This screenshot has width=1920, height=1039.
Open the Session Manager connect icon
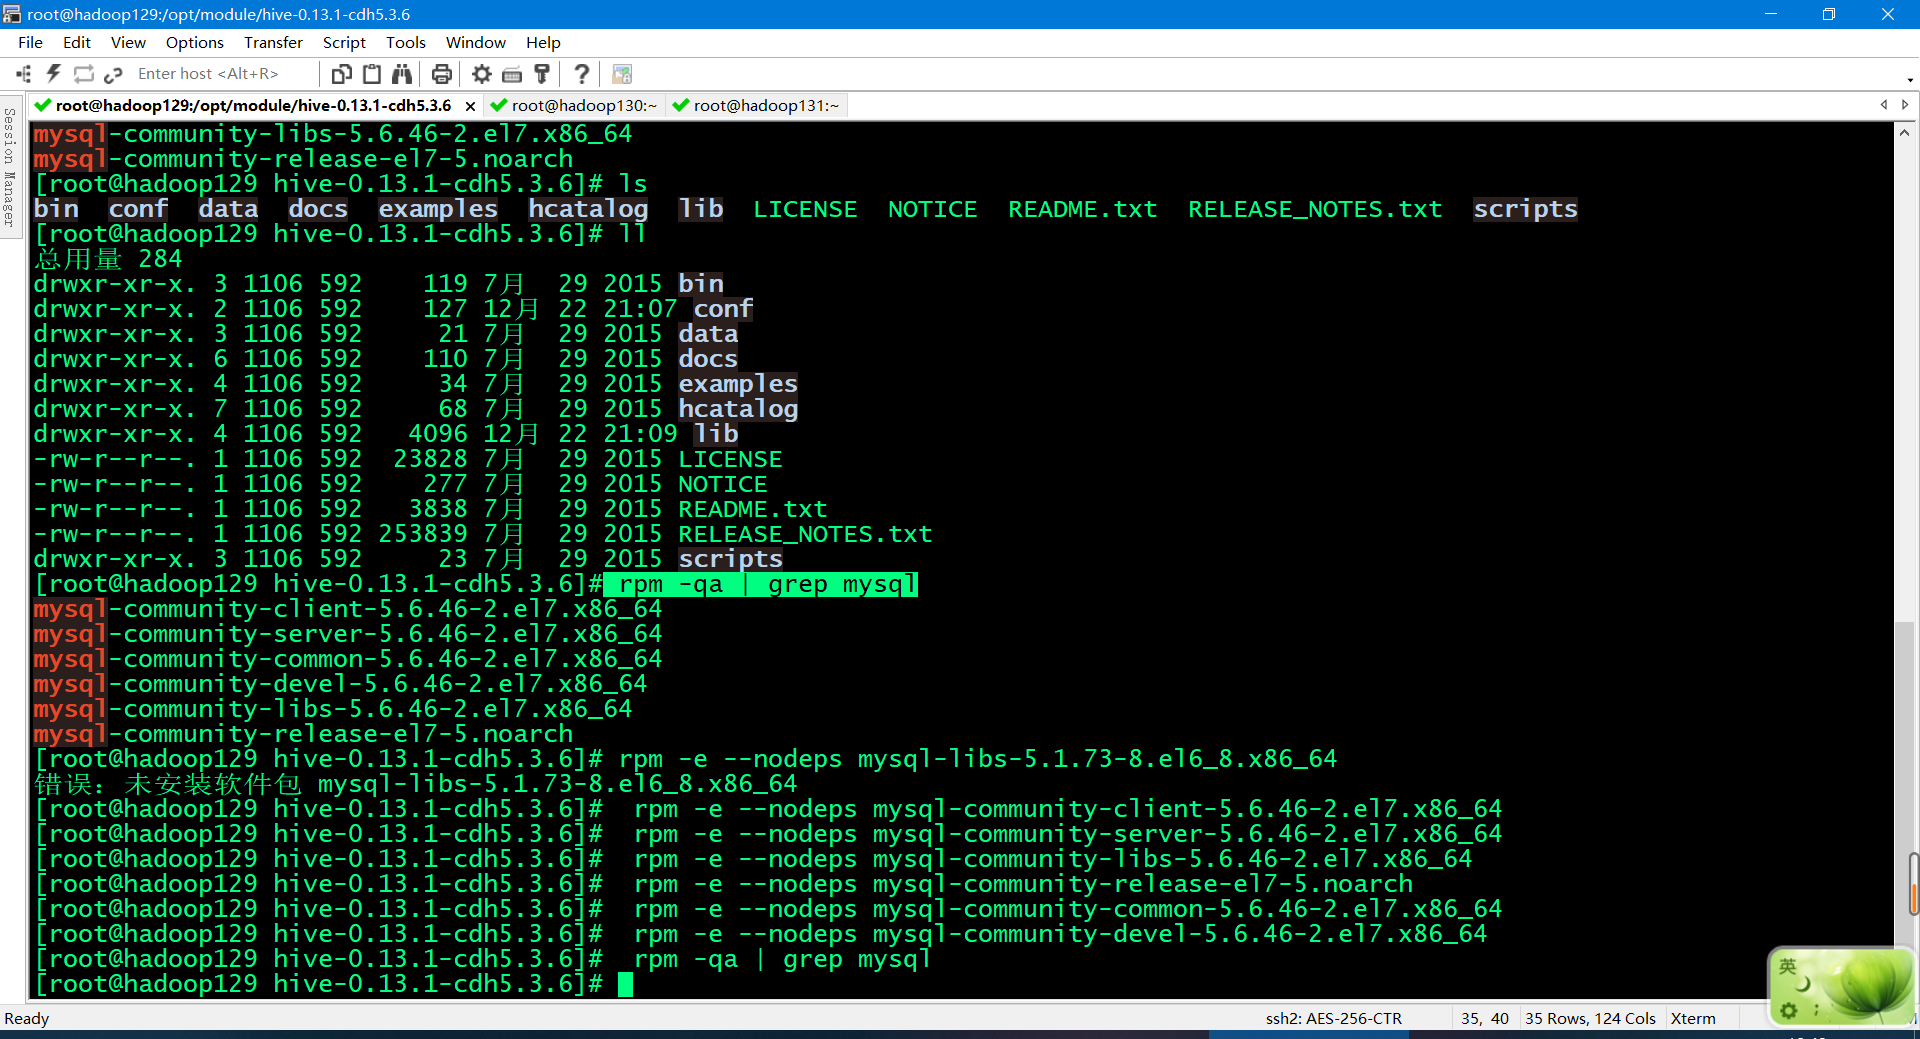click(24, 74)
